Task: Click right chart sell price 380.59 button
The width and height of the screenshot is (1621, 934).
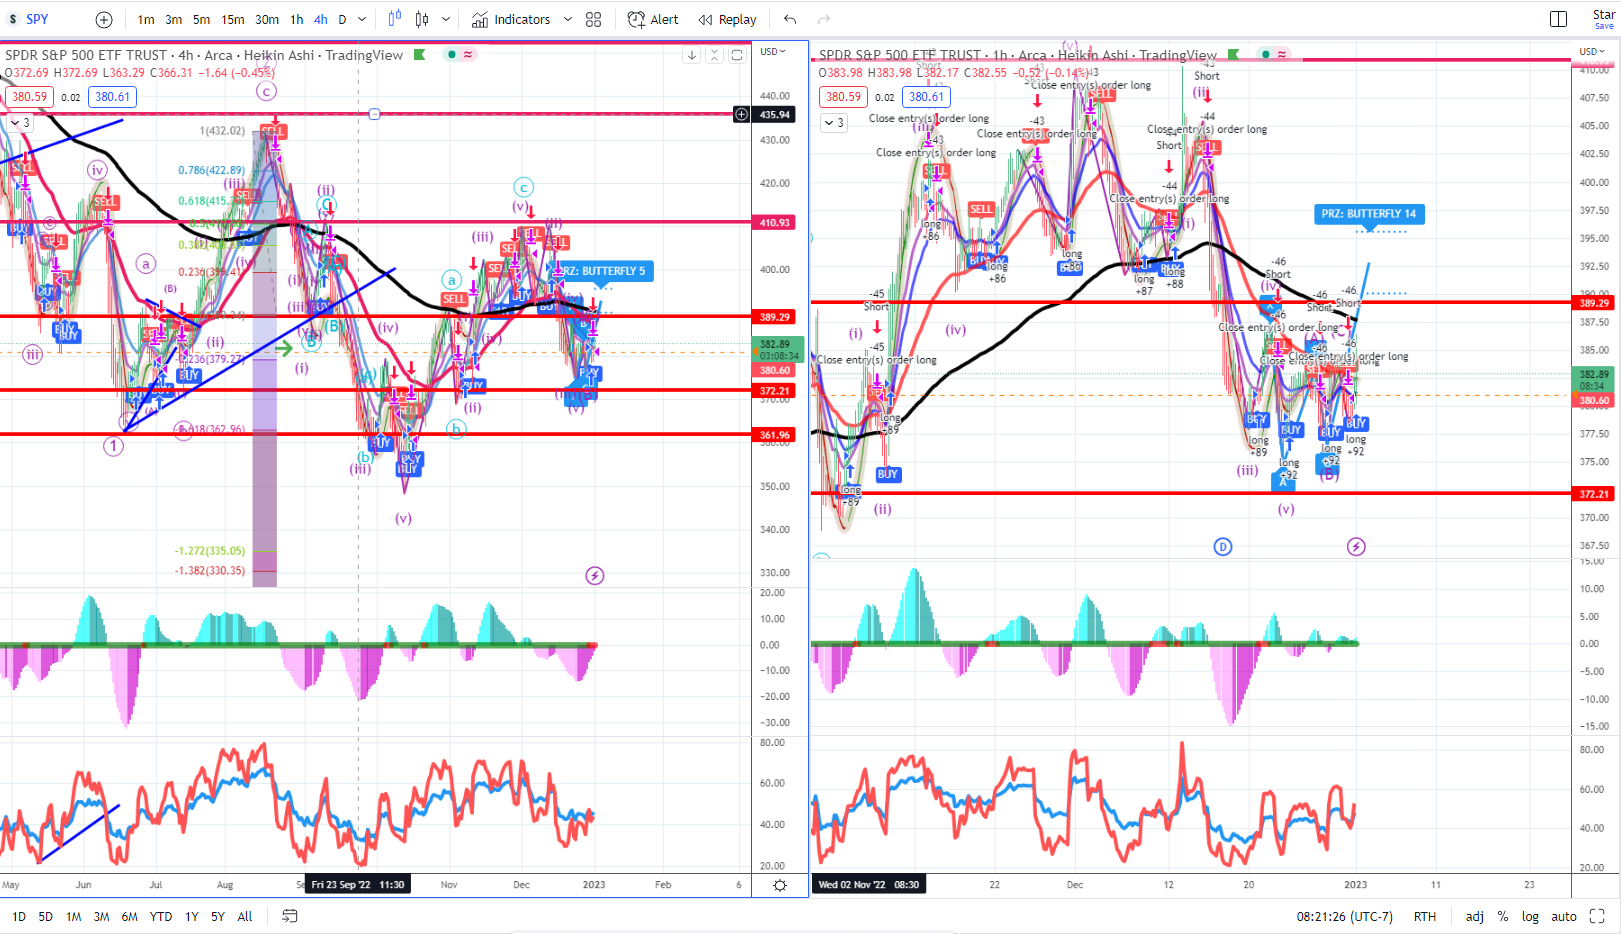Action: [843, 97]
